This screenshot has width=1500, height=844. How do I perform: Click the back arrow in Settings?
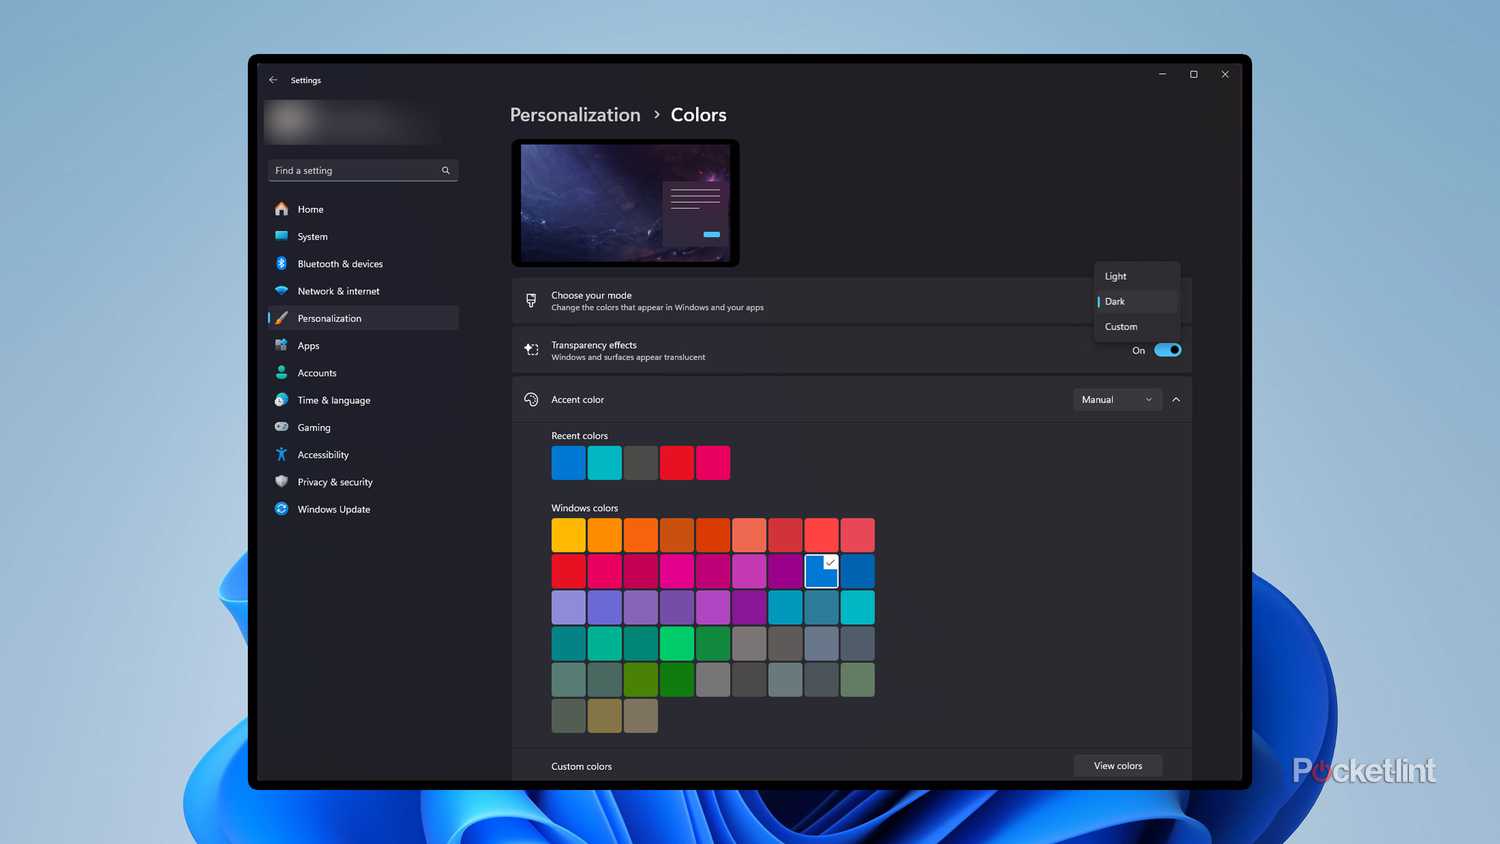tap(273, 79)
